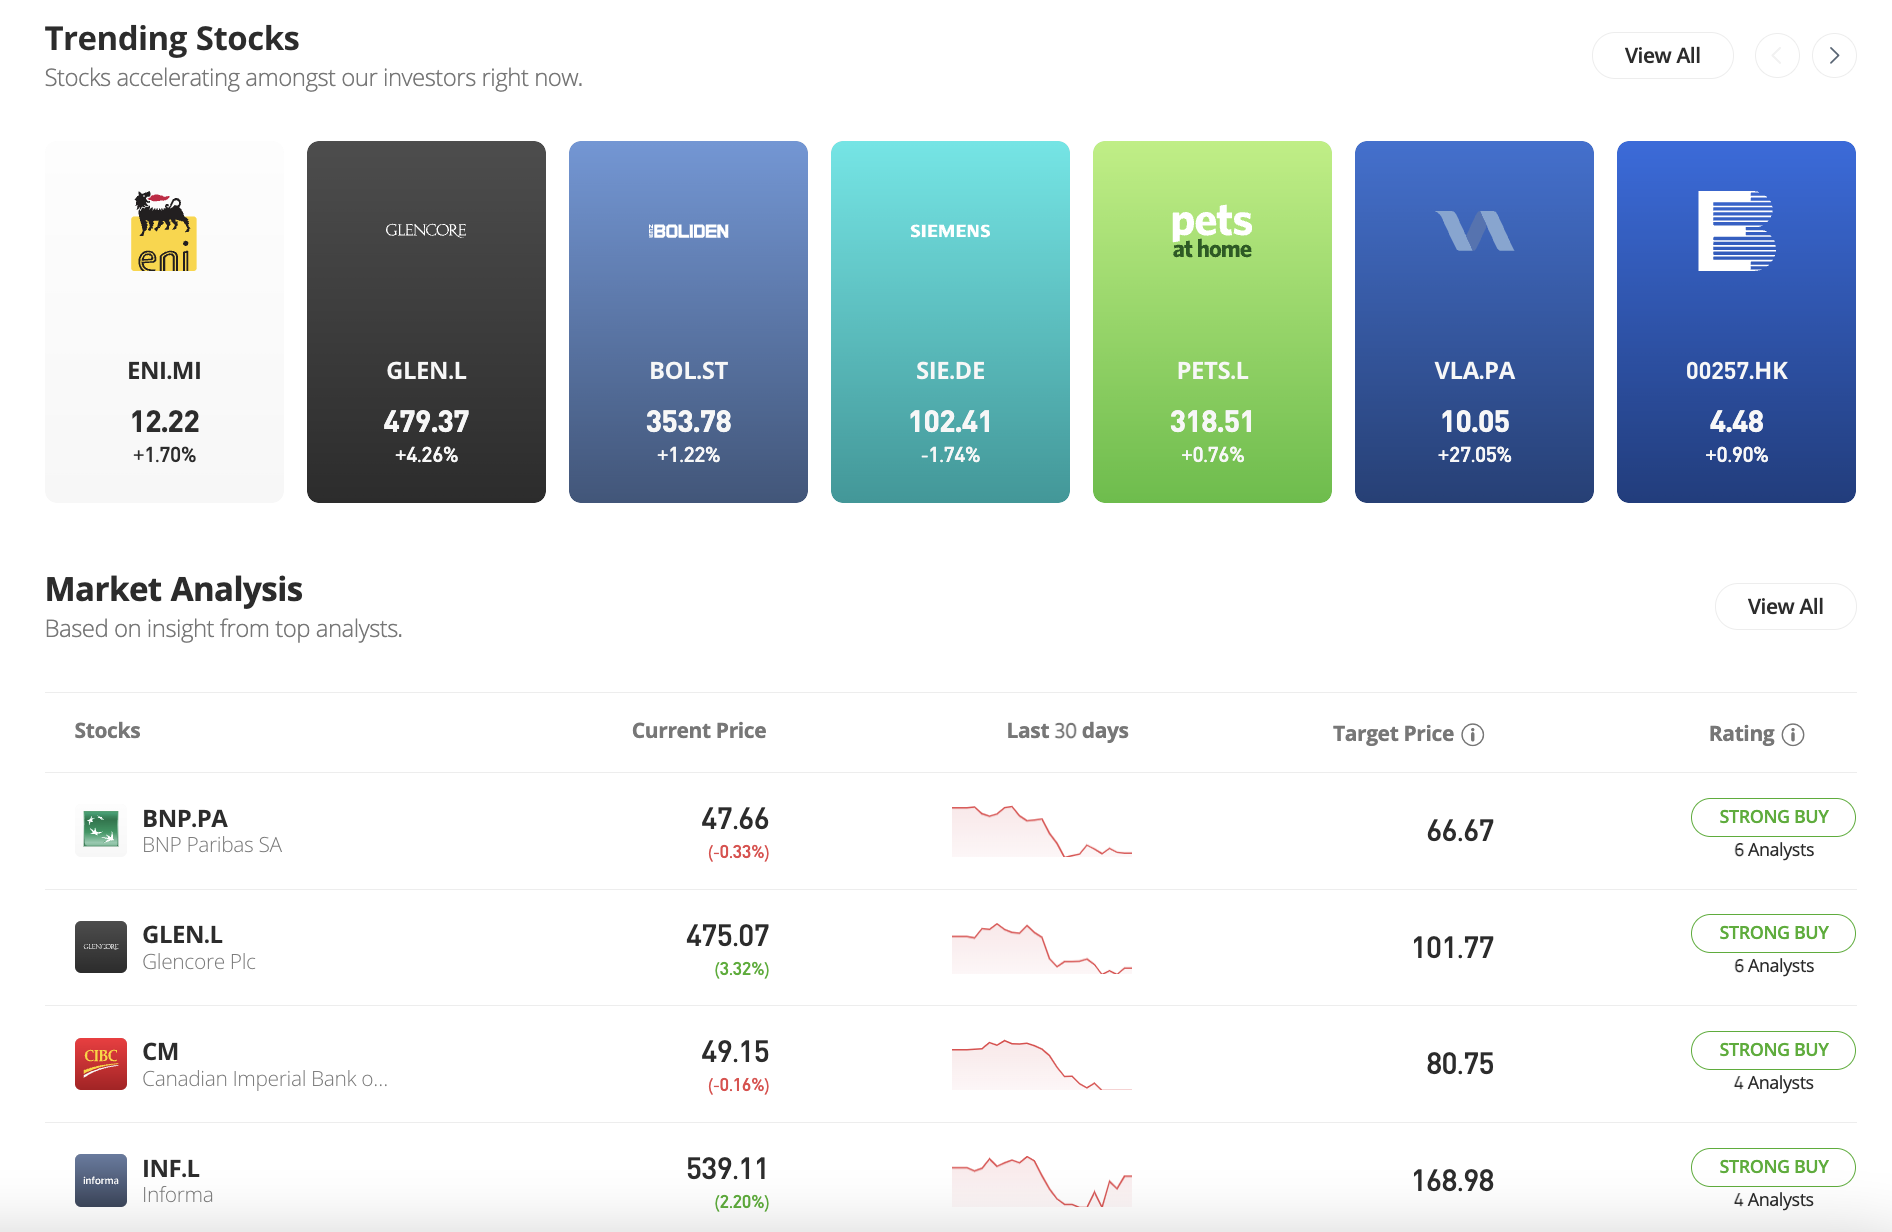Screen dimensions: 1892x1232
Task: Click the VLA.PA ticker label
Action: (1474, 371)
